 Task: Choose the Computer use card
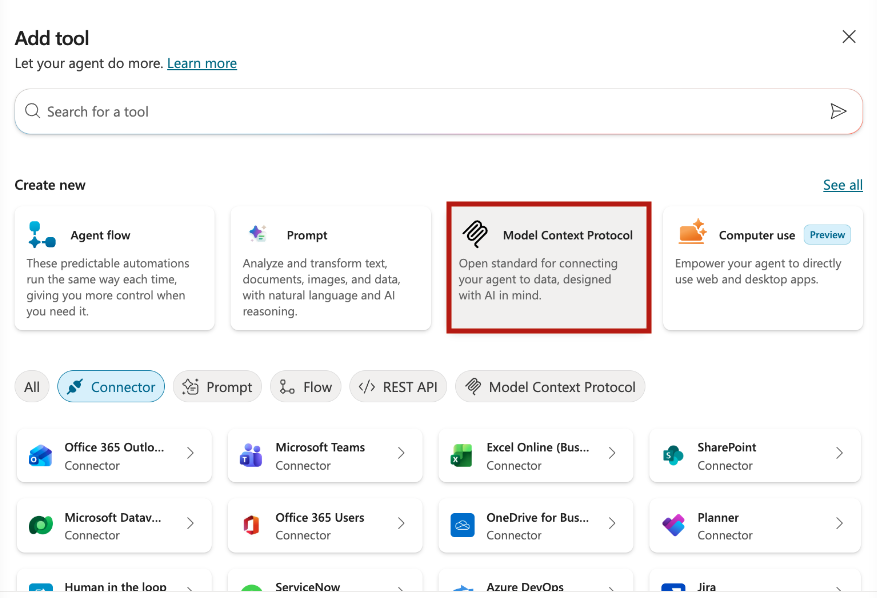click(x=763, y=269)
